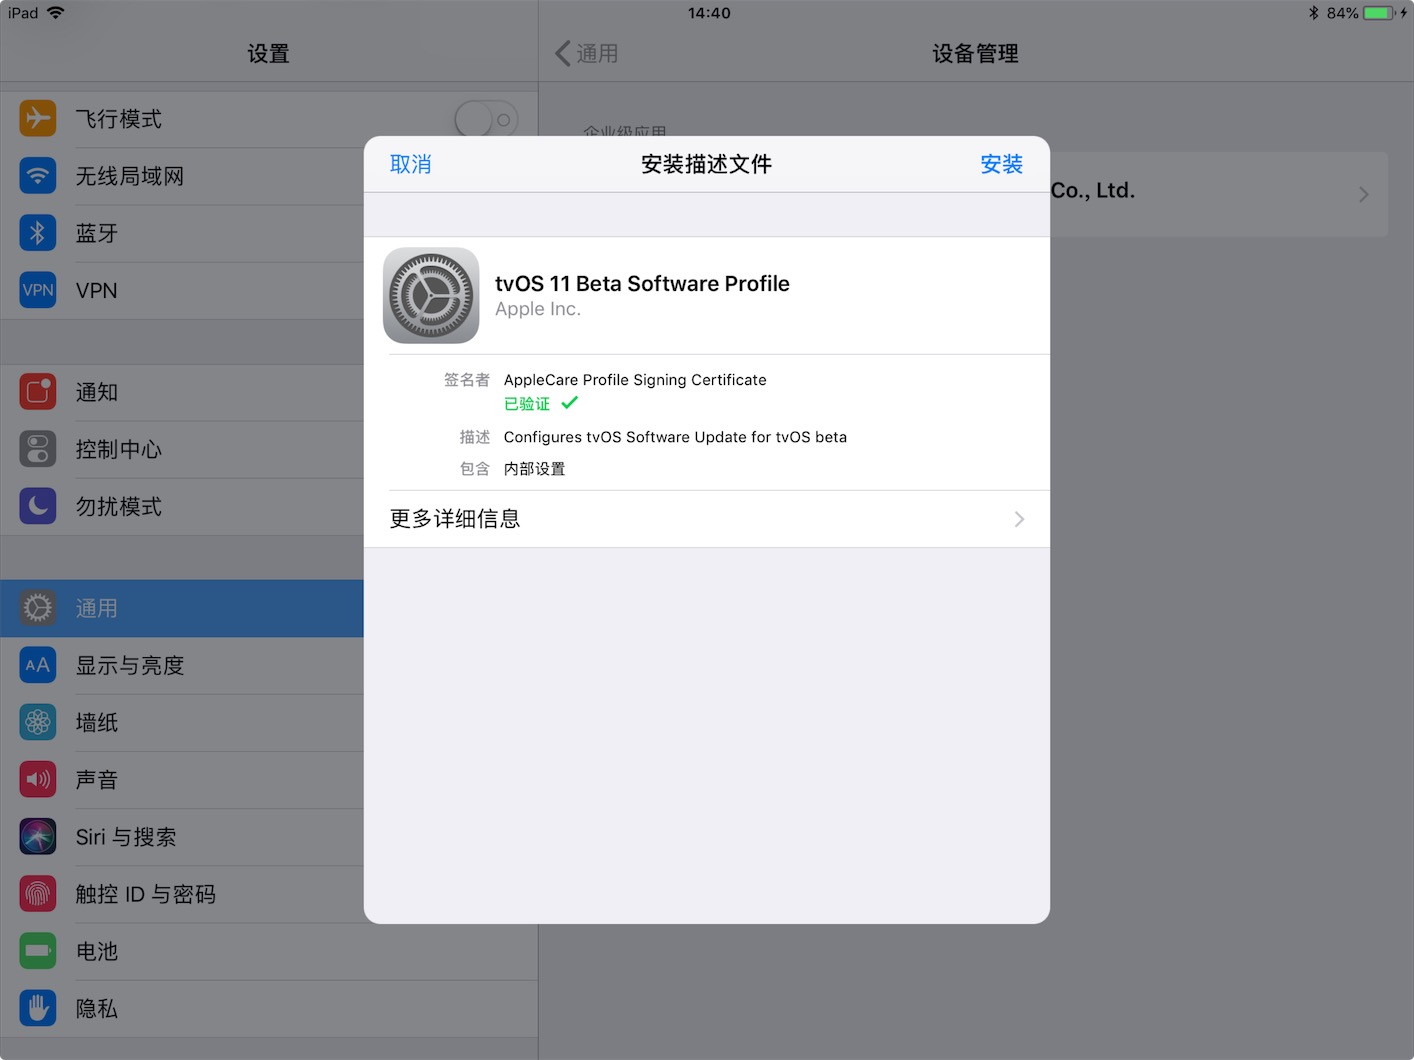Select the 已验证 verified label

pyautogui.click(x=527, y=404)
